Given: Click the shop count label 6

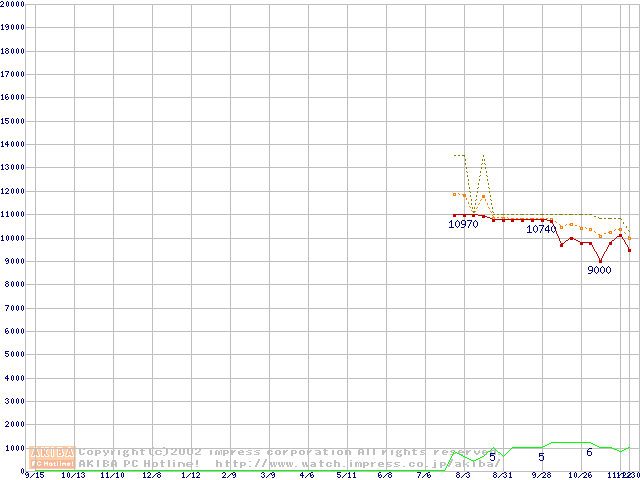Looking at the screenshot, I should (589, 453).
